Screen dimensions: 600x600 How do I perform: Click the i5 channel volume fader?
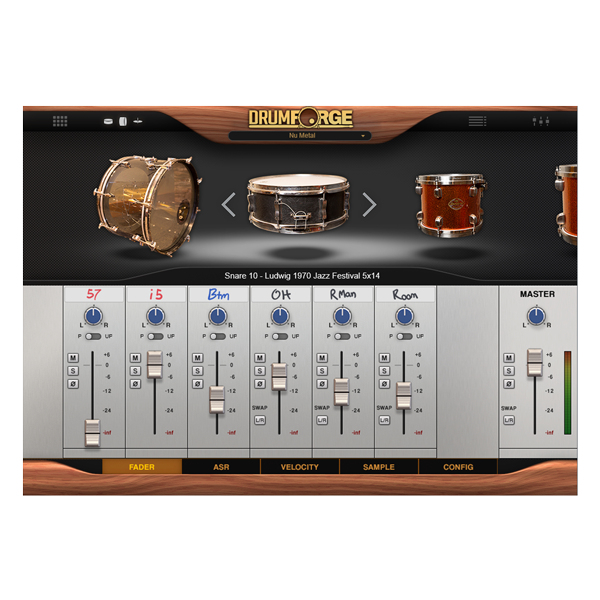tap(155, 364)
